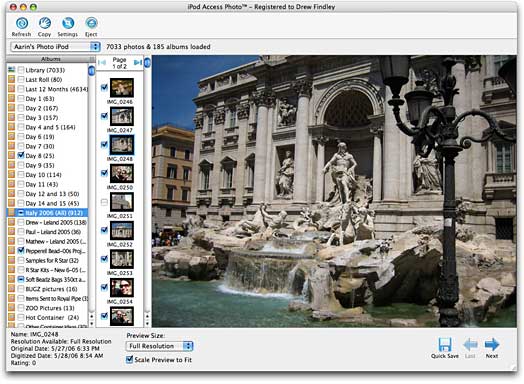Viewport: 524px width, 384px height.
Task: Toggle Scale Preview to Fit checkbox
Action: 129,360
